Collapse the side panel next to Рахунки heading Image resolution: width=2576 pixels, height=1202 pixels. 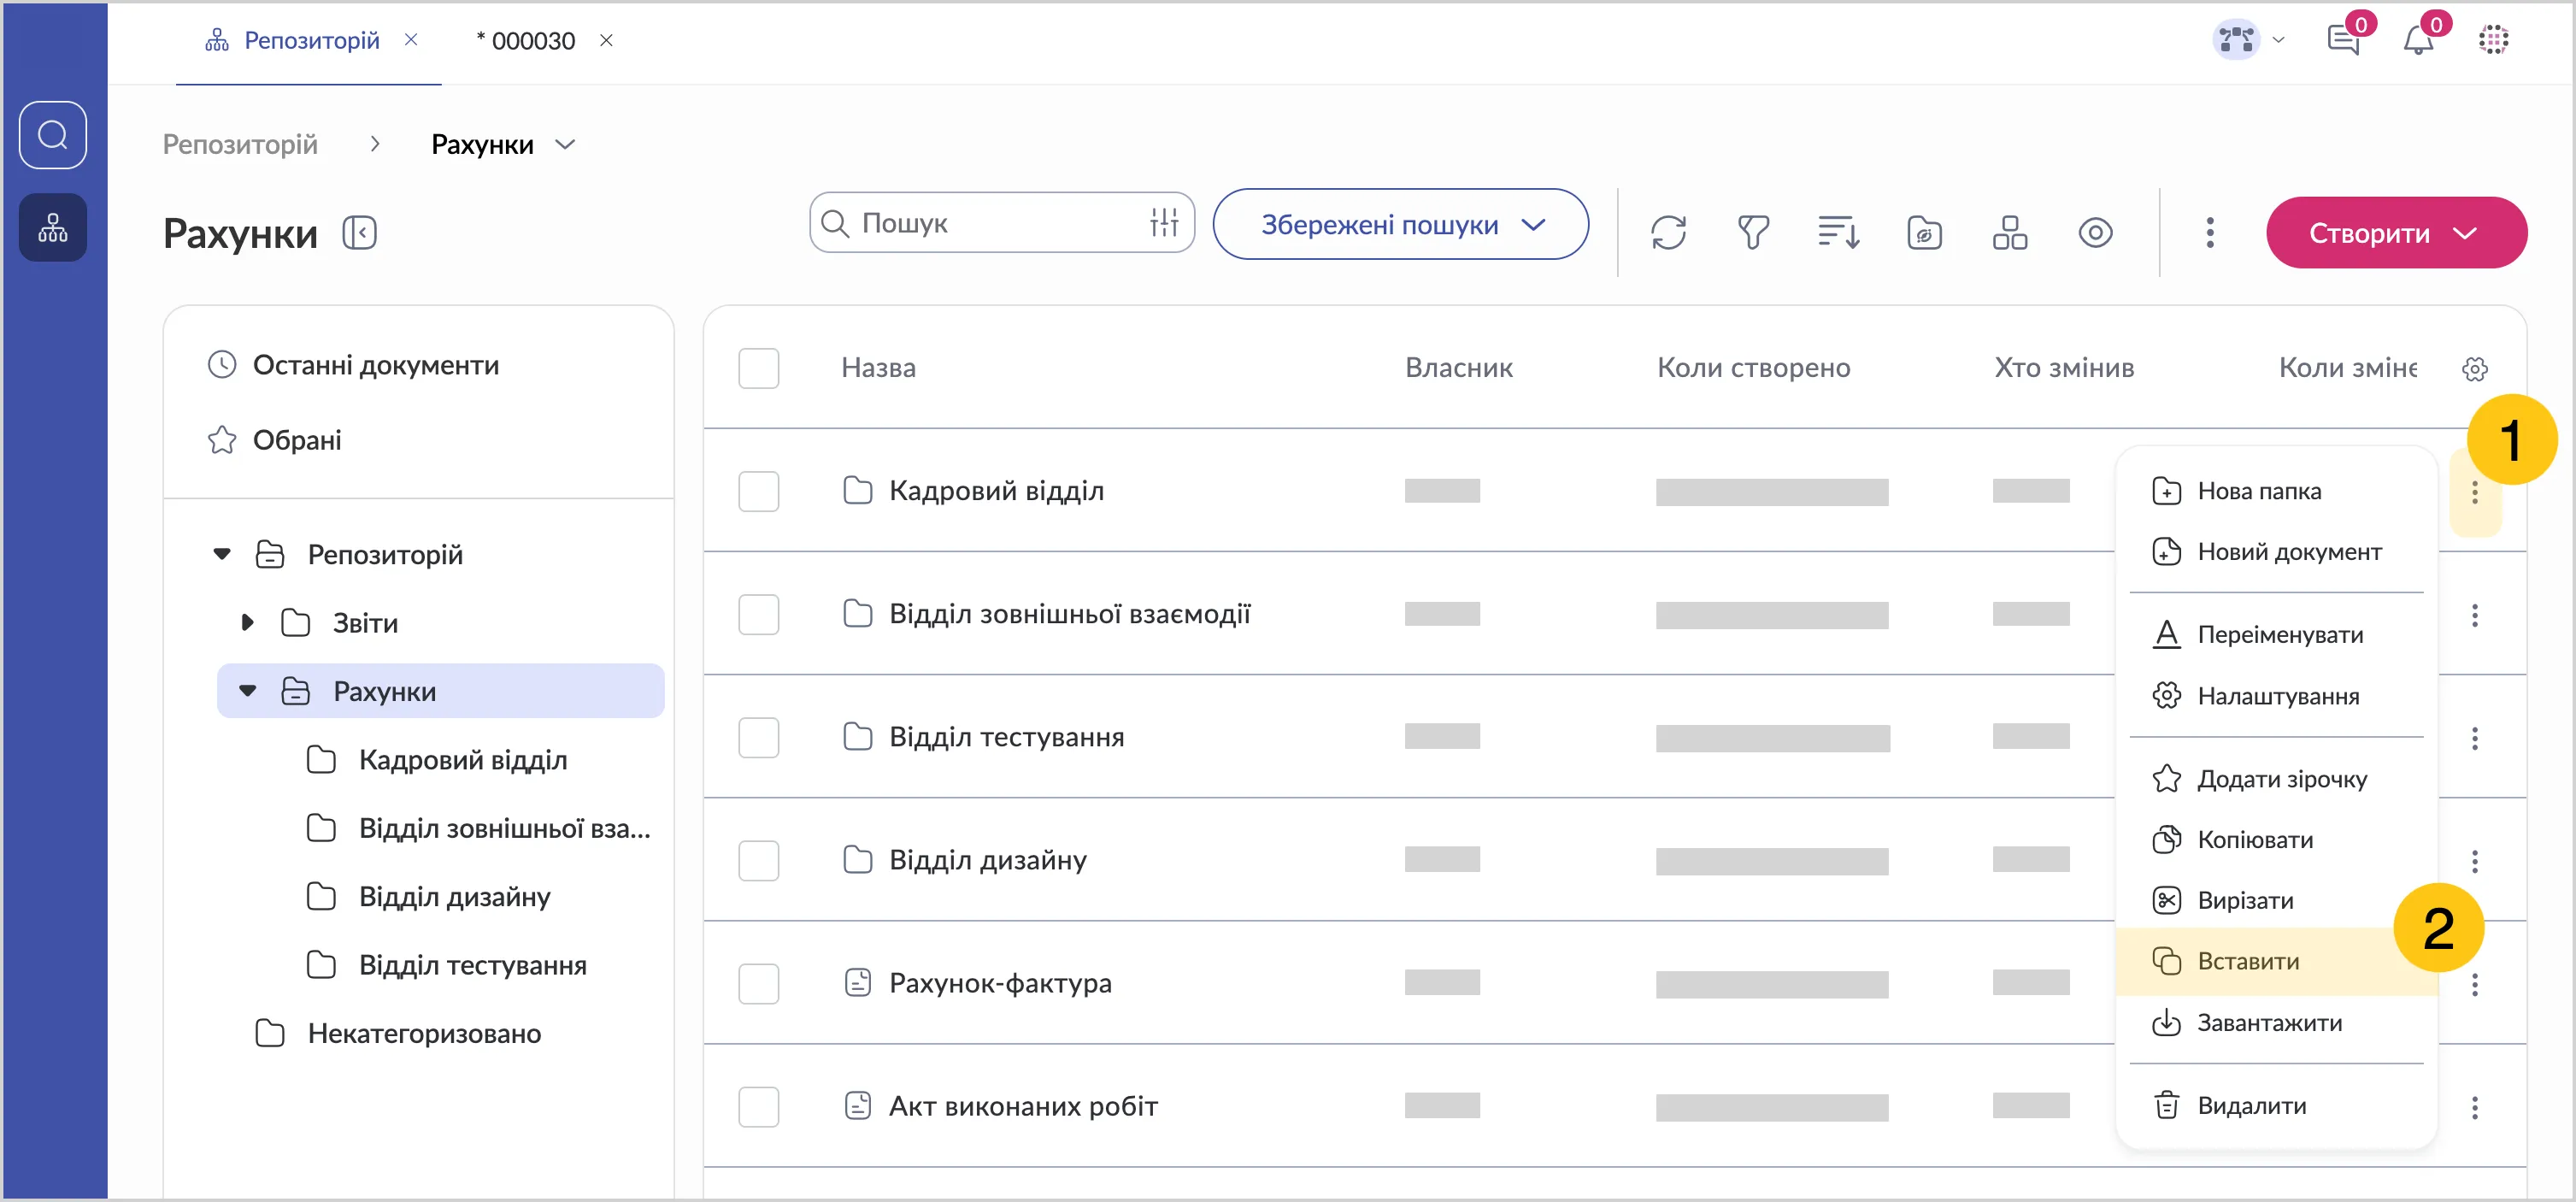[x=359, y=233]
